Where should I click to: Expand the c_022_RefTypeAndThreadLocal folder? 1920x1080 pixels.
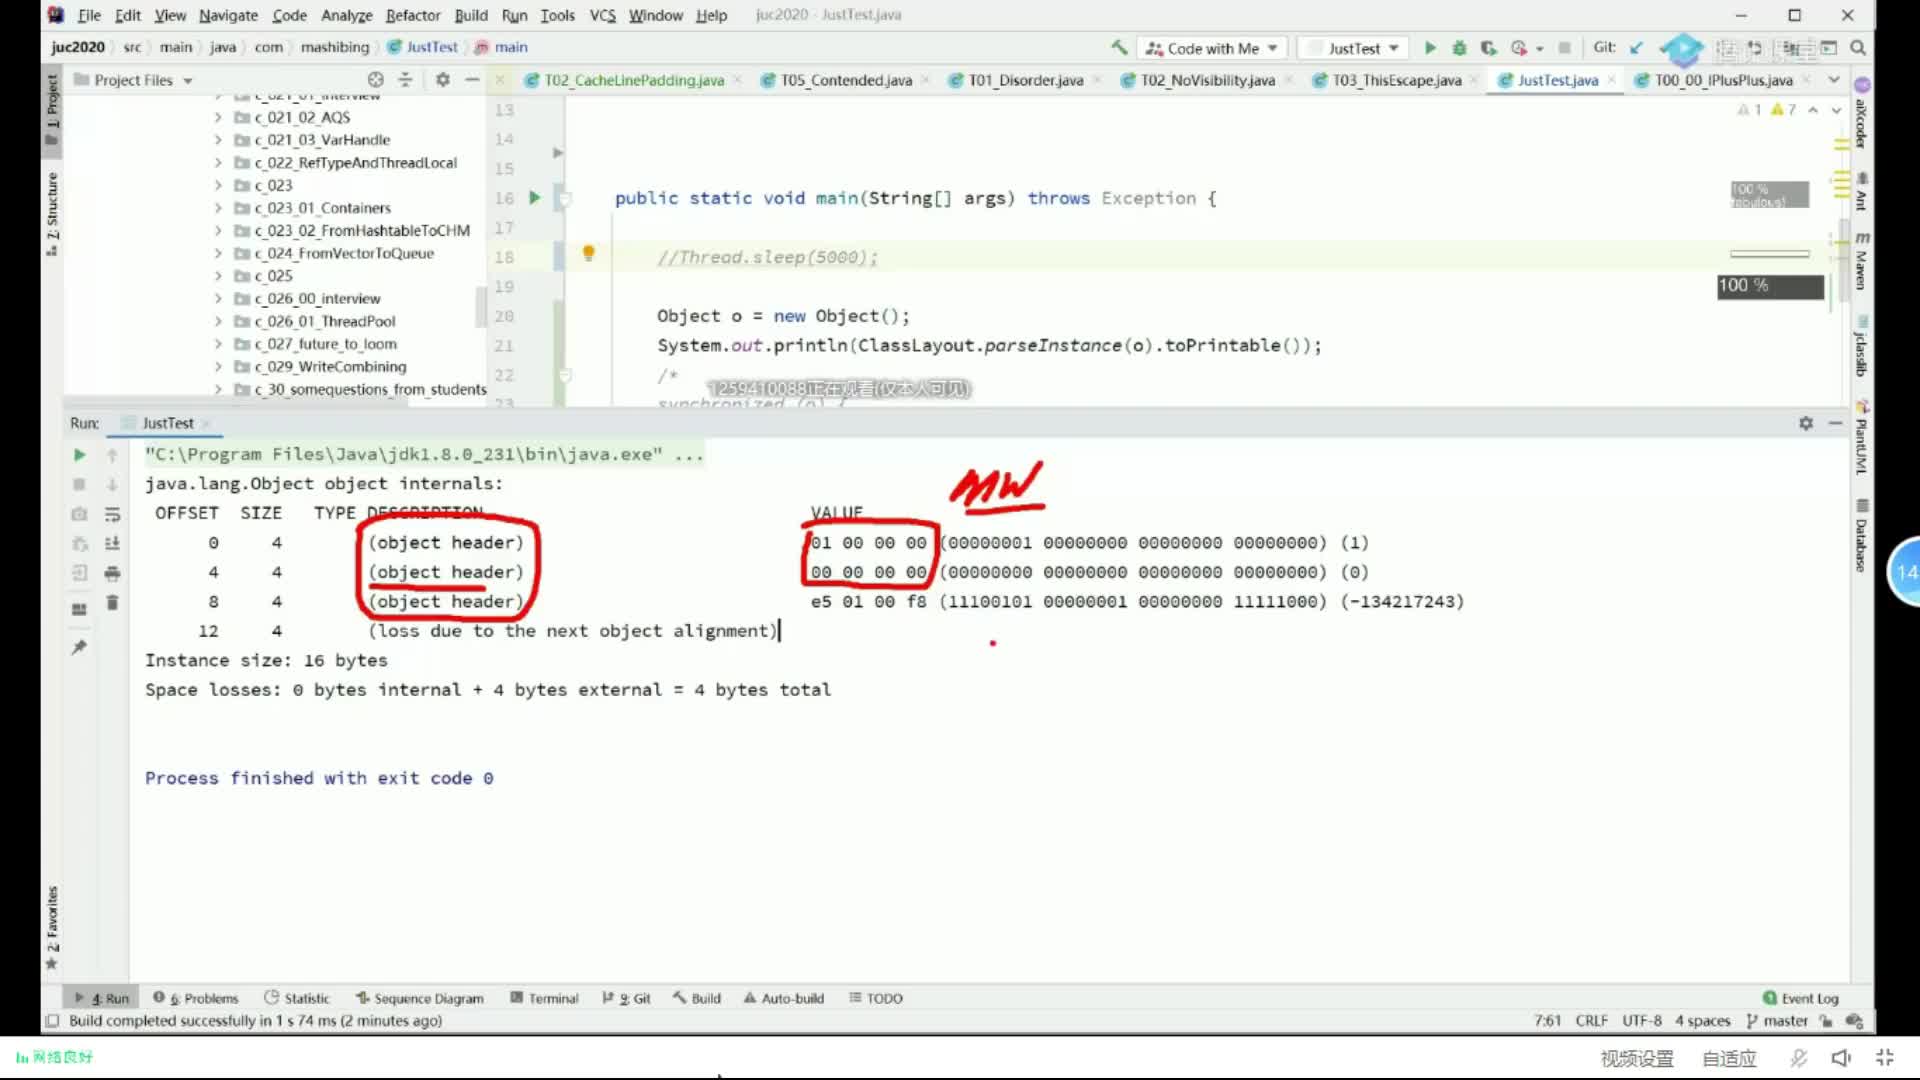pyautogui.click(x=218, y=163)
